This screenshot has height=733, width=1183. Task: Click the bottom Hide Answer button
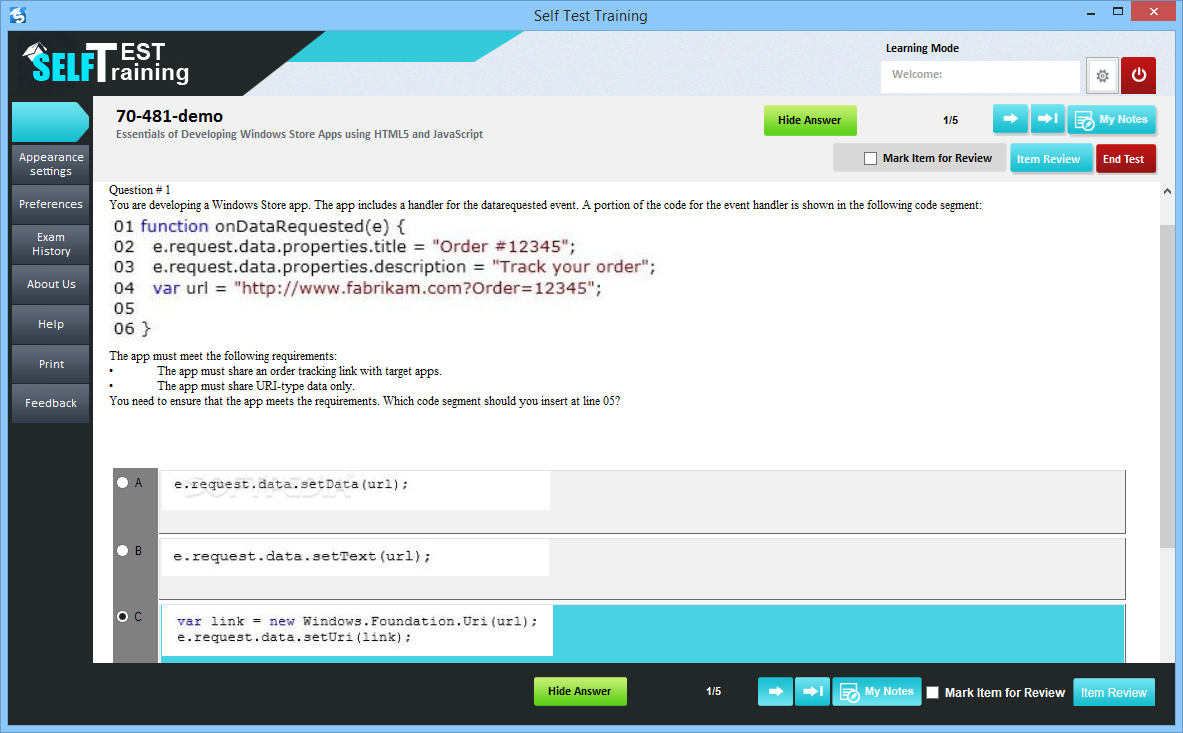pyautogui.click(x=579, y=692)
